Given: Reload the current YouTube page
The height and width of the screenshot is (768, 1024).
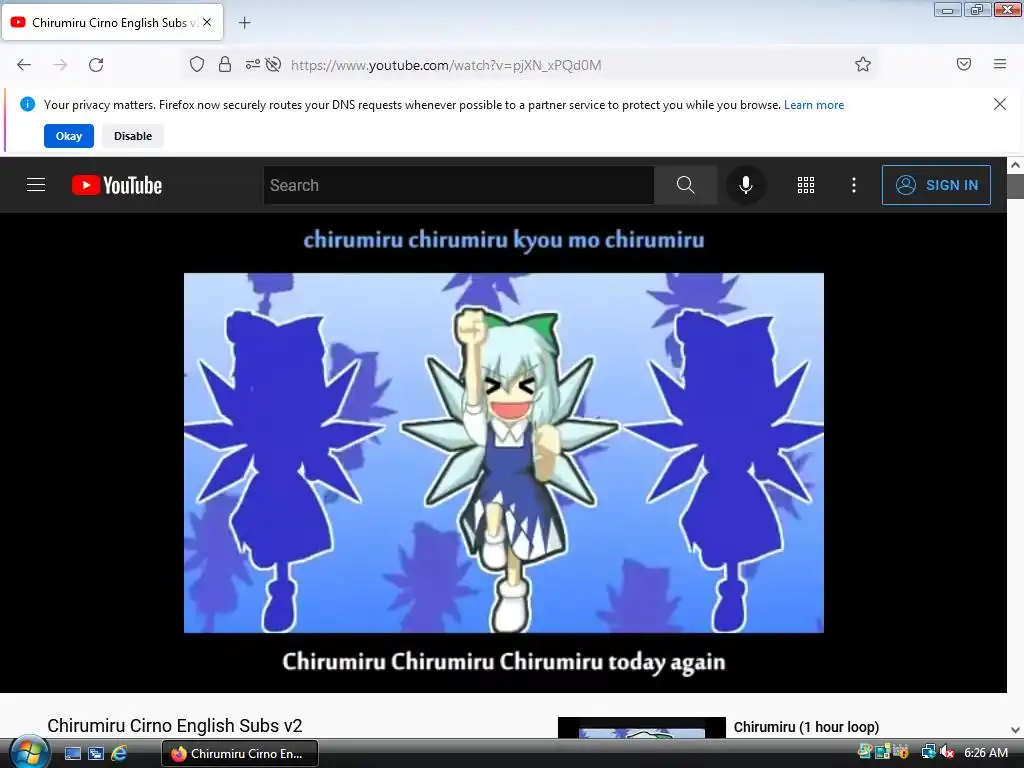Looking at the screenshot, I should tap(96, 65).
